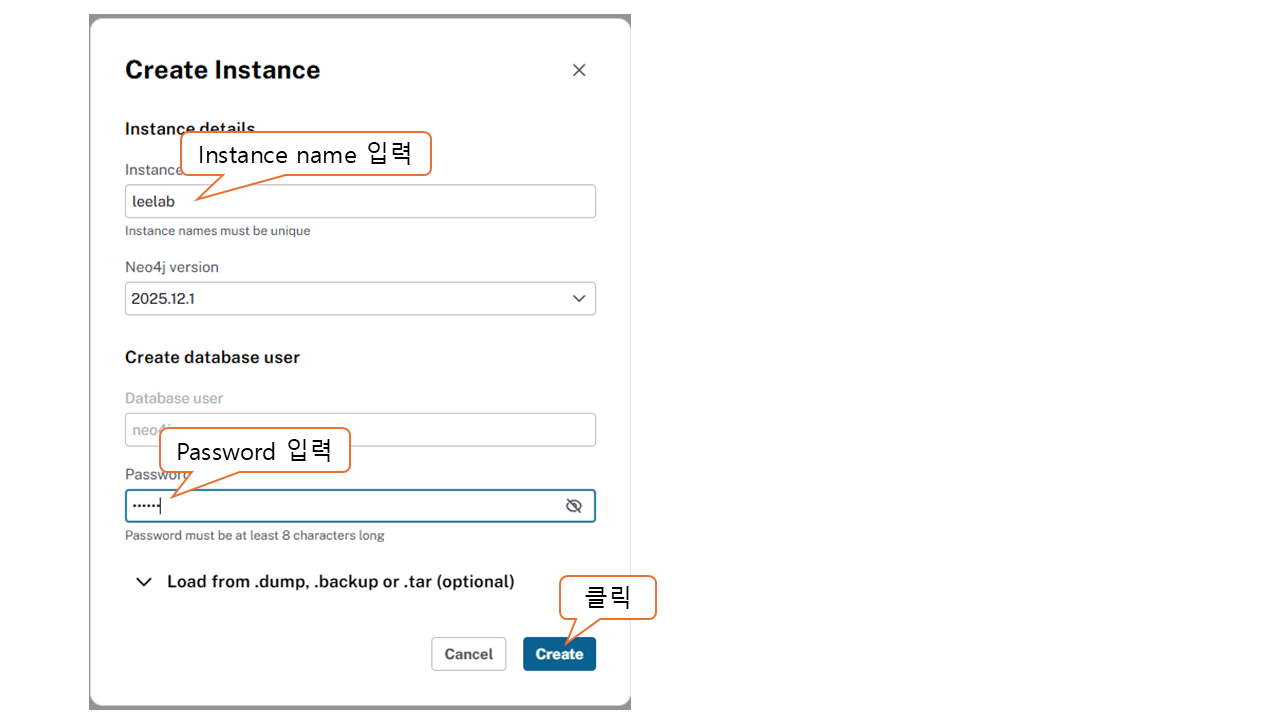This screenshot has height=720, width=1280.
Task: Click the password length requirement hint text
Action: [x=255, y=535]
